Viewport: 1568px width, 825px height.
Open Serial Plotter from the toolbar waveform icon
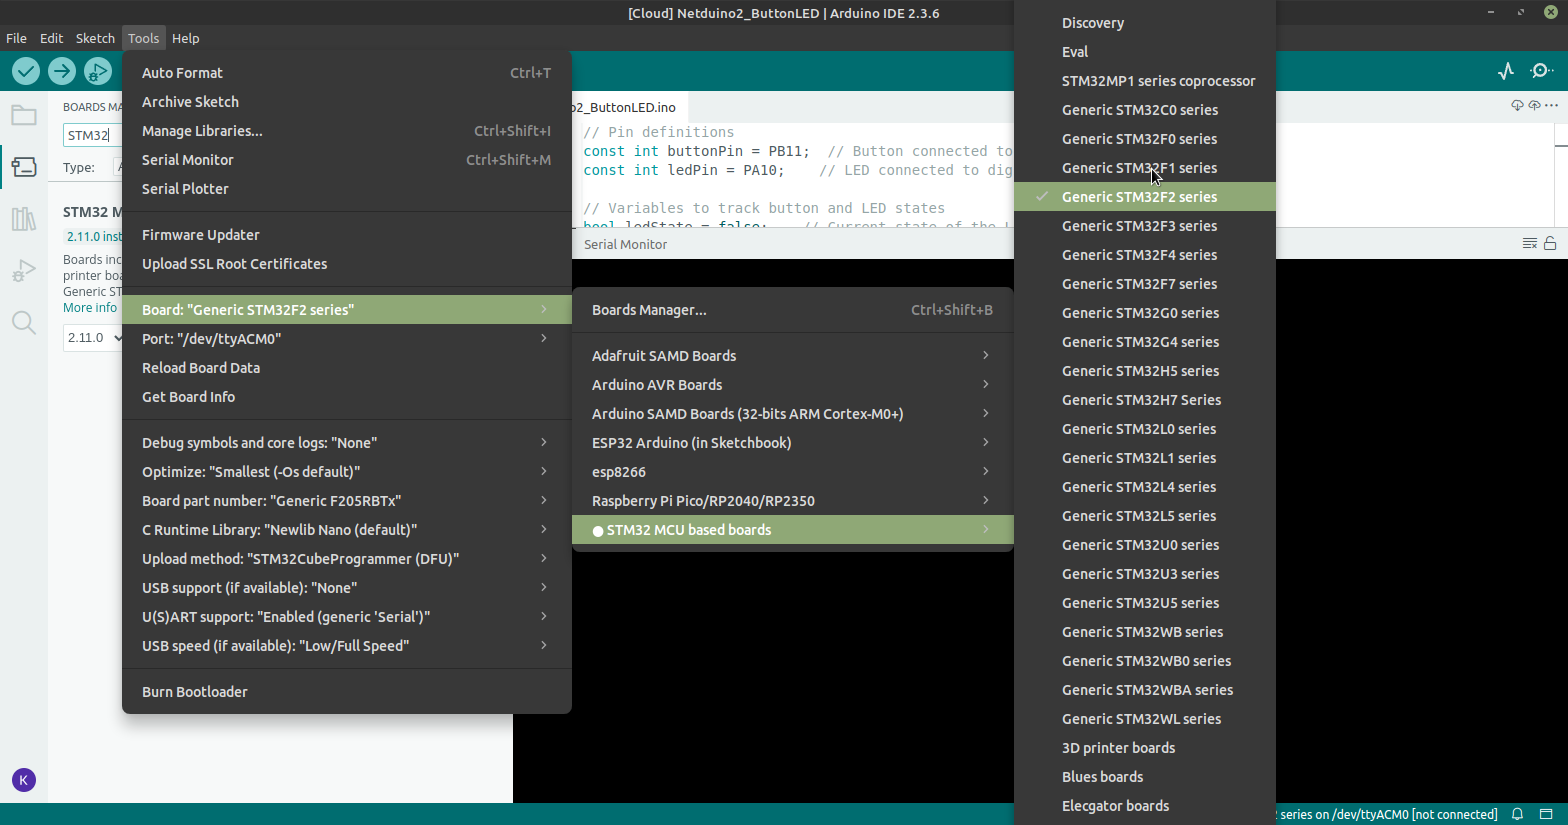tap(1506, 71)
